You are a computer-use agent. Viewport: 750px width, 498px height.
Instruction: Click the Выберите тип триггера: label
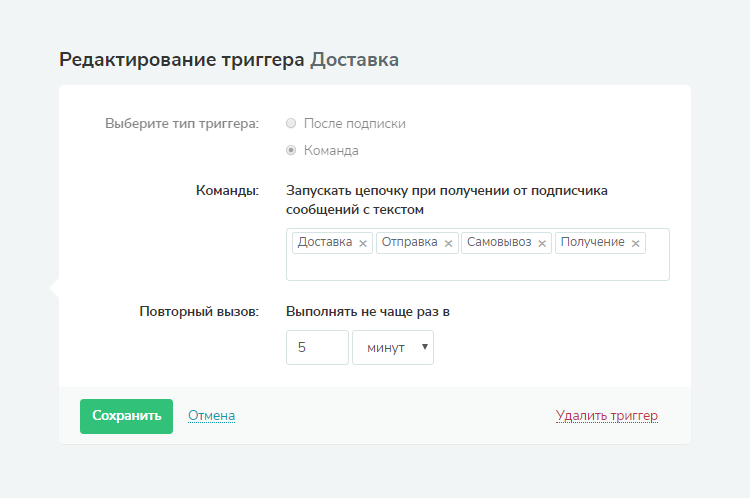click(181, 124)
